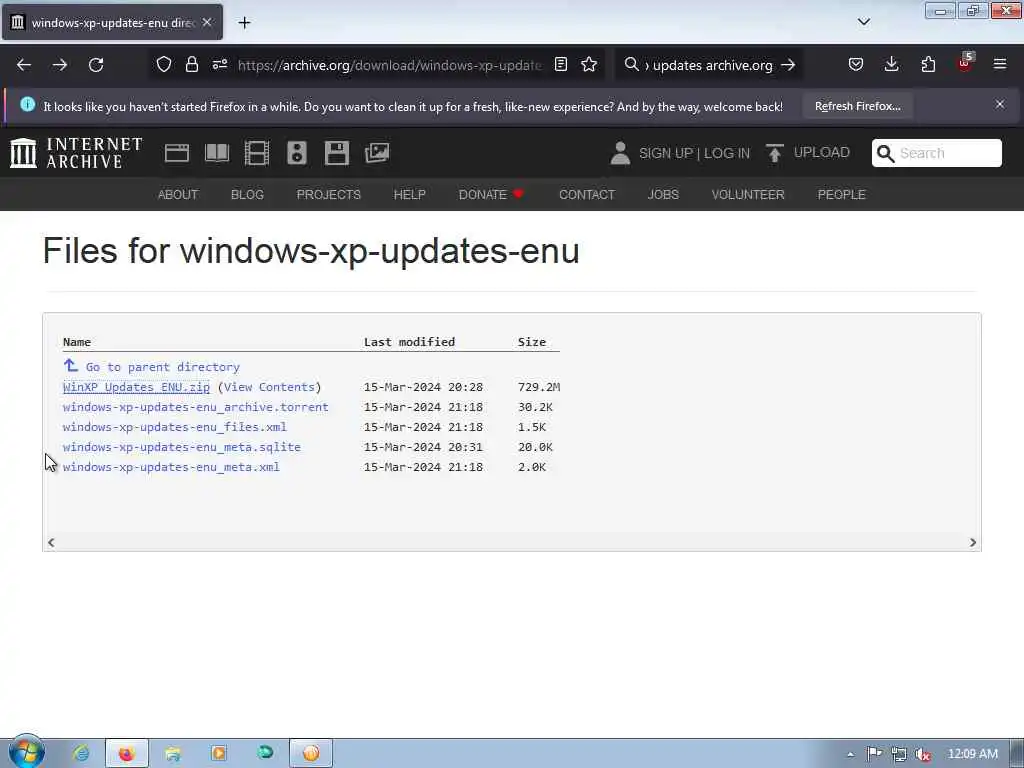Save page to Pocket
The width and height of the screenshot is (1024, 768).
click(x=856, y=65)
